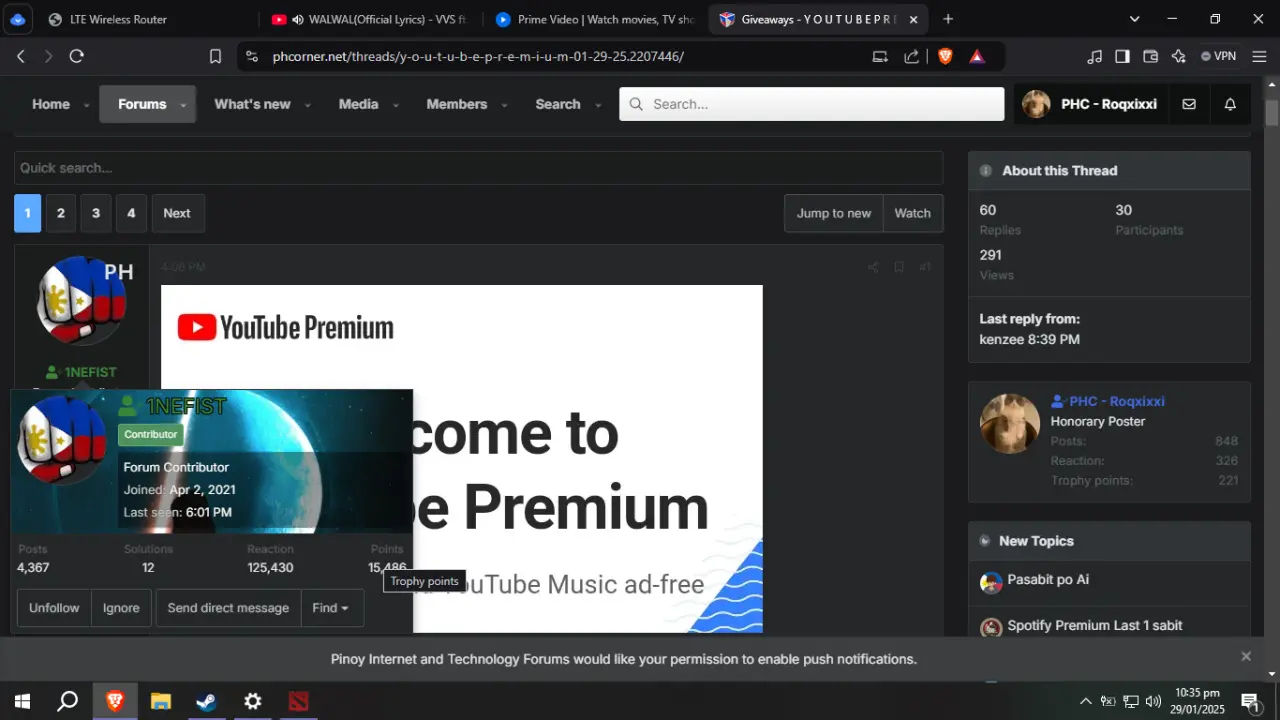Open the Brave Wallet icon

(1151, 57)
